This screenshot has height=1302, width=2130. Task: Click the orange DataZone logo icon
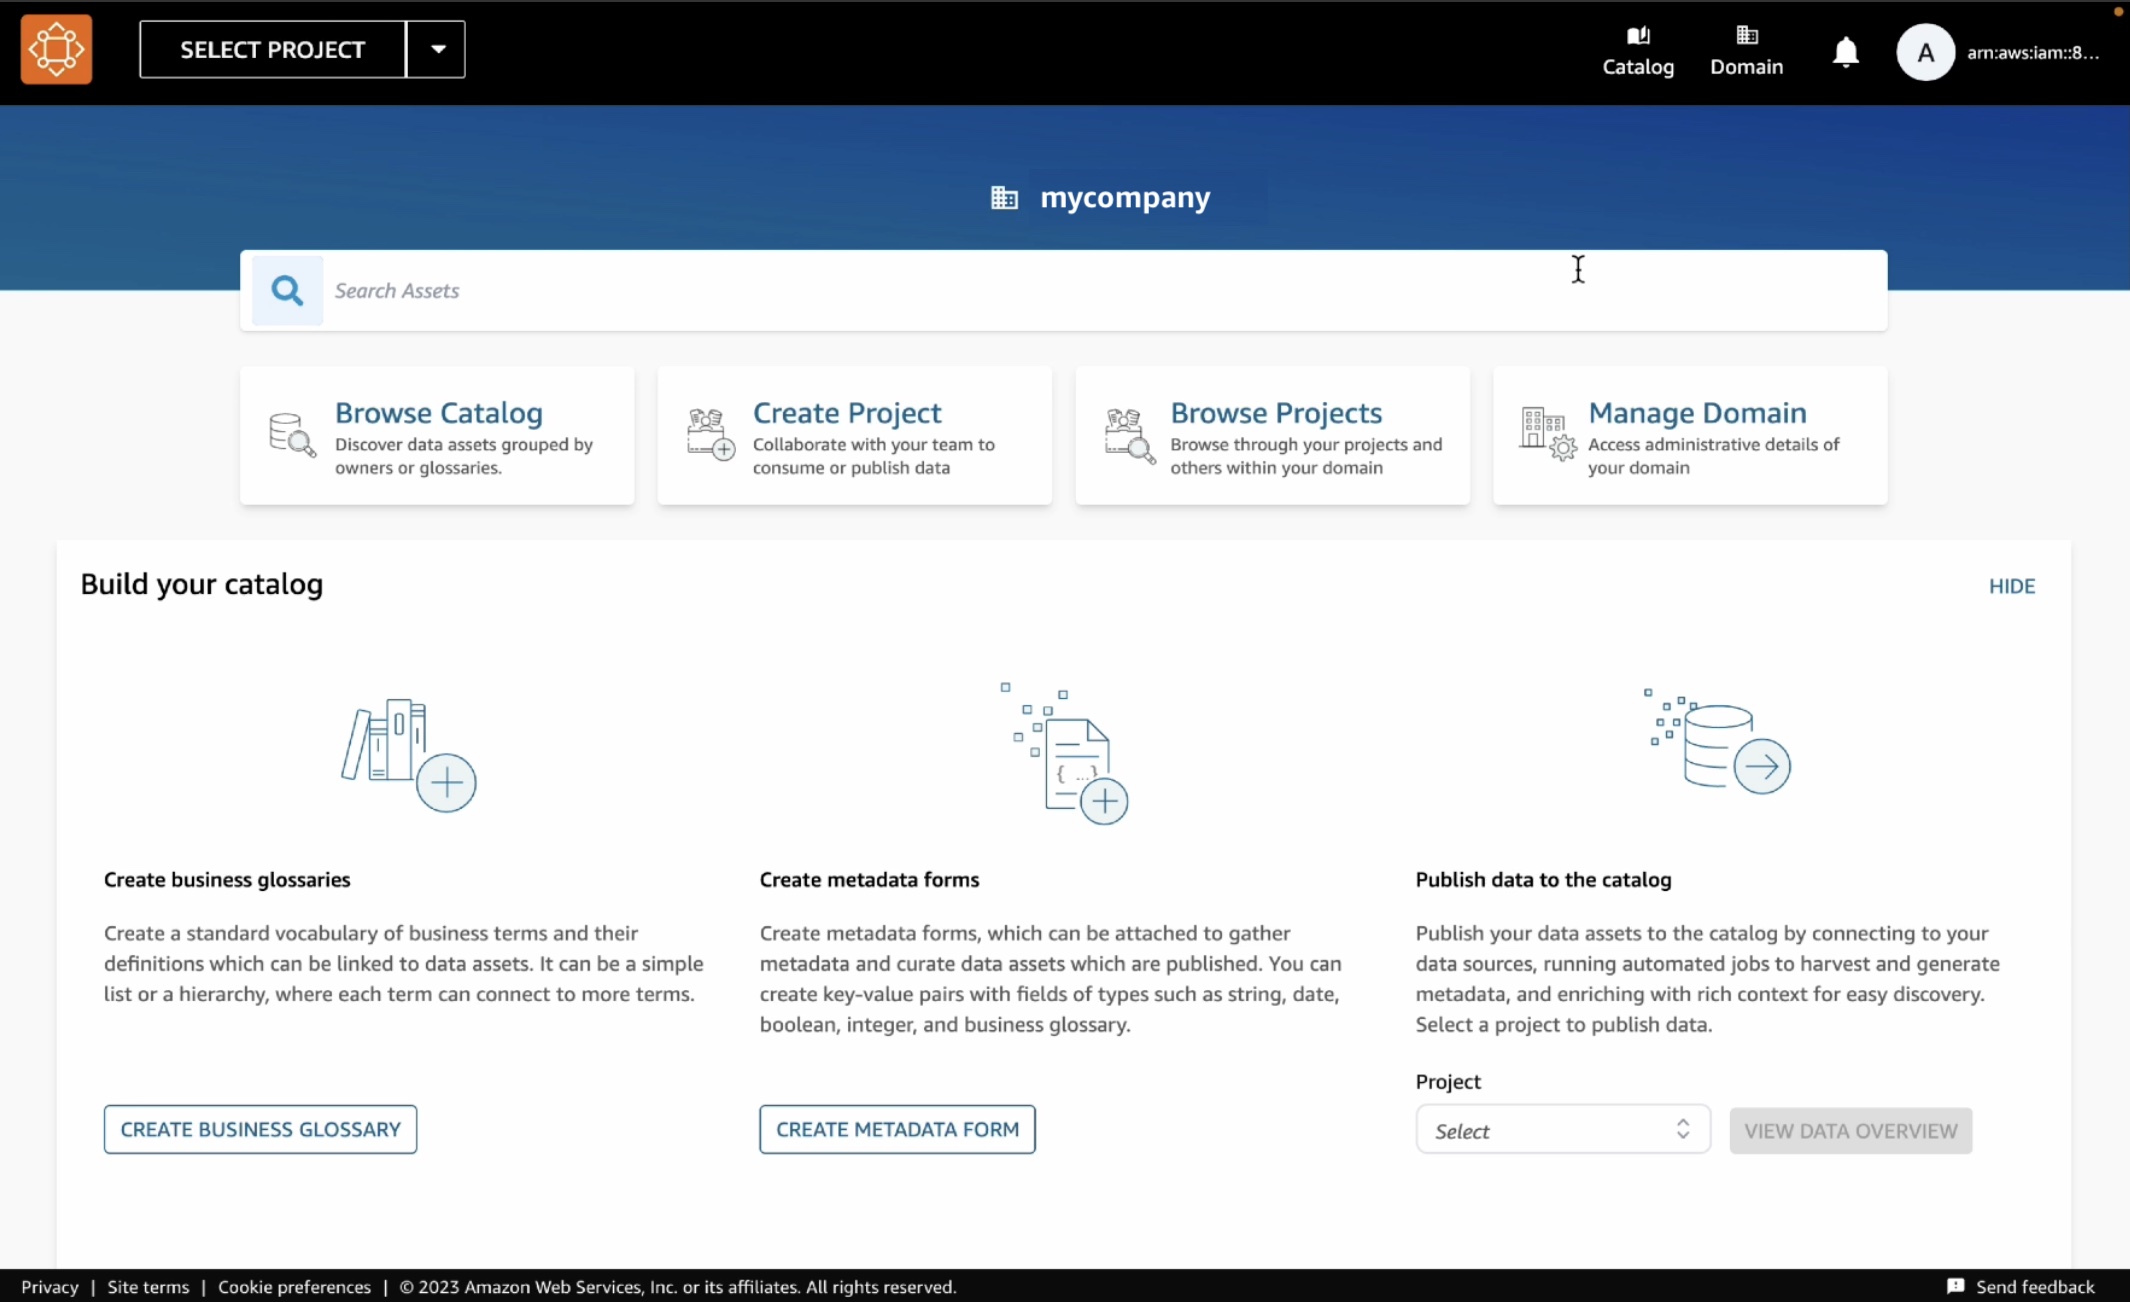[x=56, y=49]
